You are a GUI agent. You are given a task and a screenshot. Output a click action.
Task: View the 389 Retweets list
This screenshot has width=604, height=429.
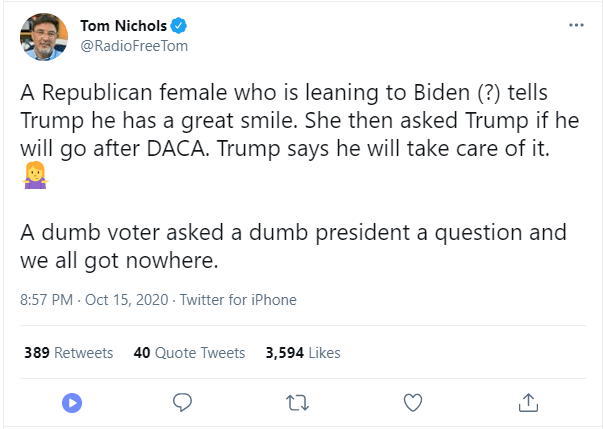[x=68, y=353]
